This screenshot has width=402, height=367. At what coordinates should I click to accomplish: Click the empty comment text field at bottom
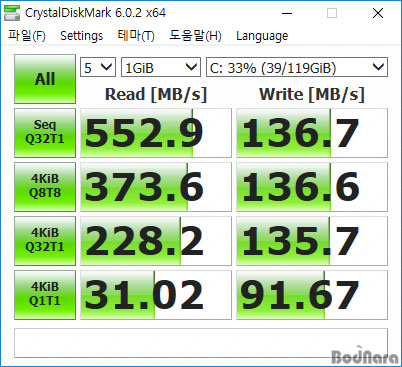click(201, 343)
